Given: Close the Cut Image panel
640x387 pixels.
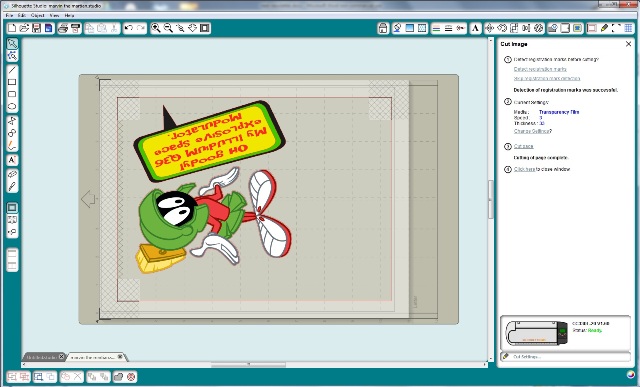Looking at the screenshot, I should (x=628, y=44).
